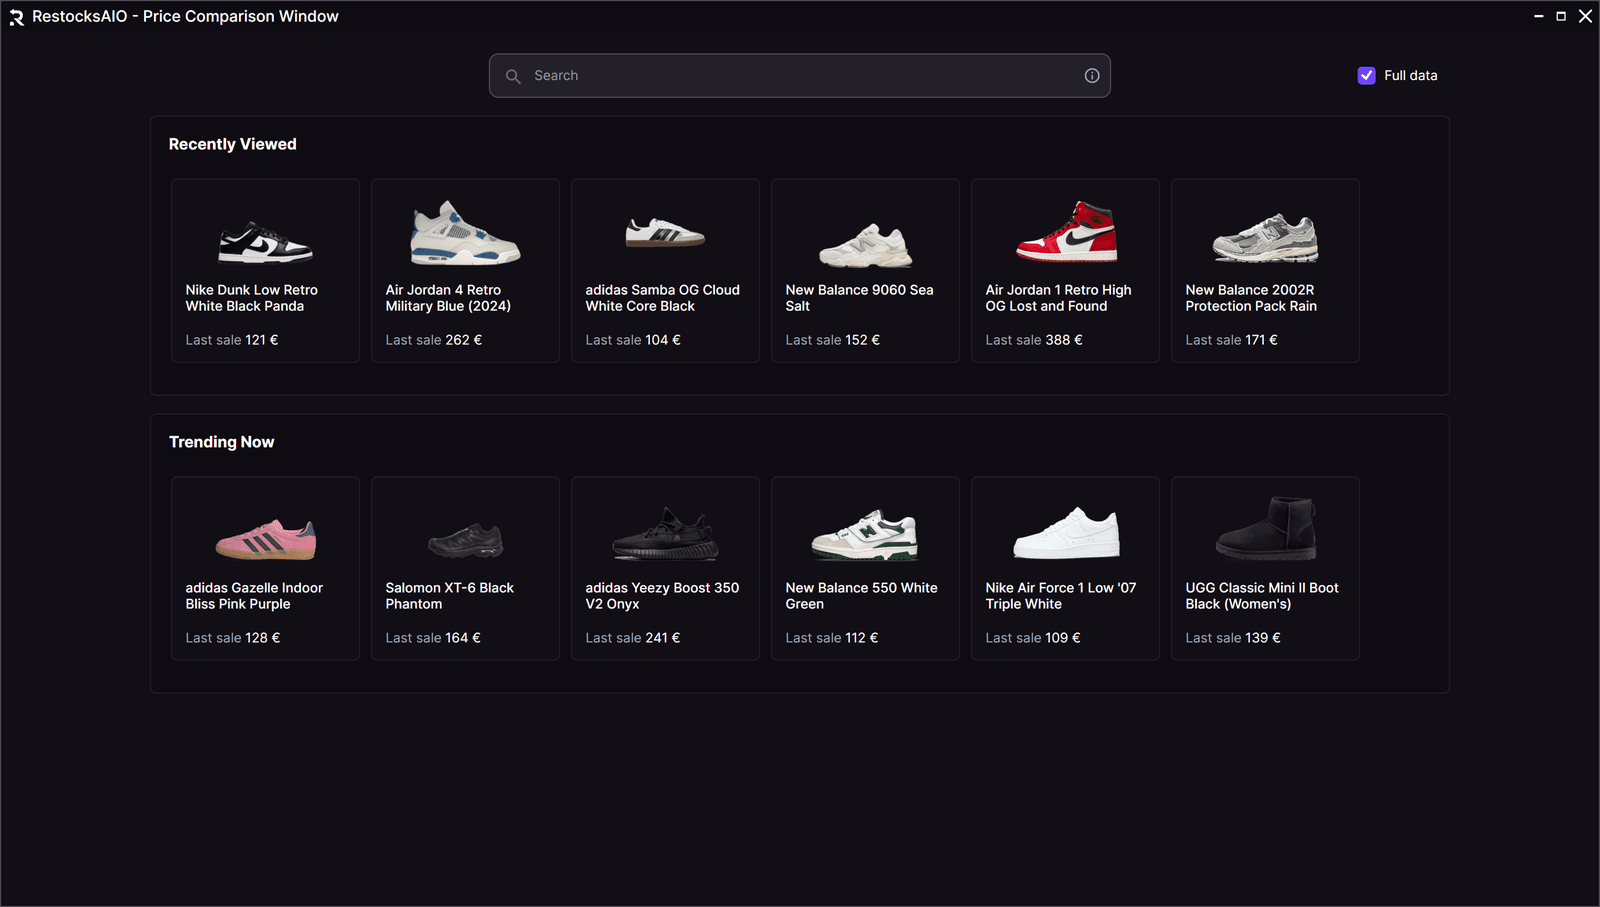Minimize the RestocksAIO window
The image size is (1600, 907).
pos(1538,16)
